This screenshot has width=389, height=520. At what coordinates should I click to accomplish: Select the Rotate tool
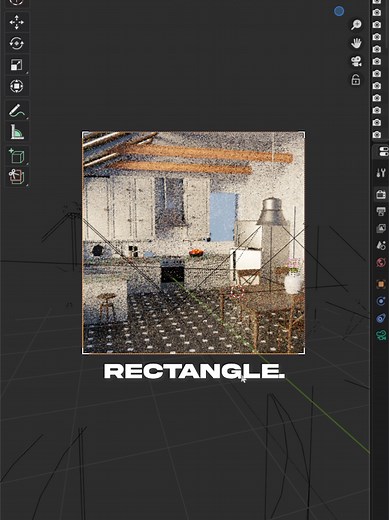click(16, 43)
